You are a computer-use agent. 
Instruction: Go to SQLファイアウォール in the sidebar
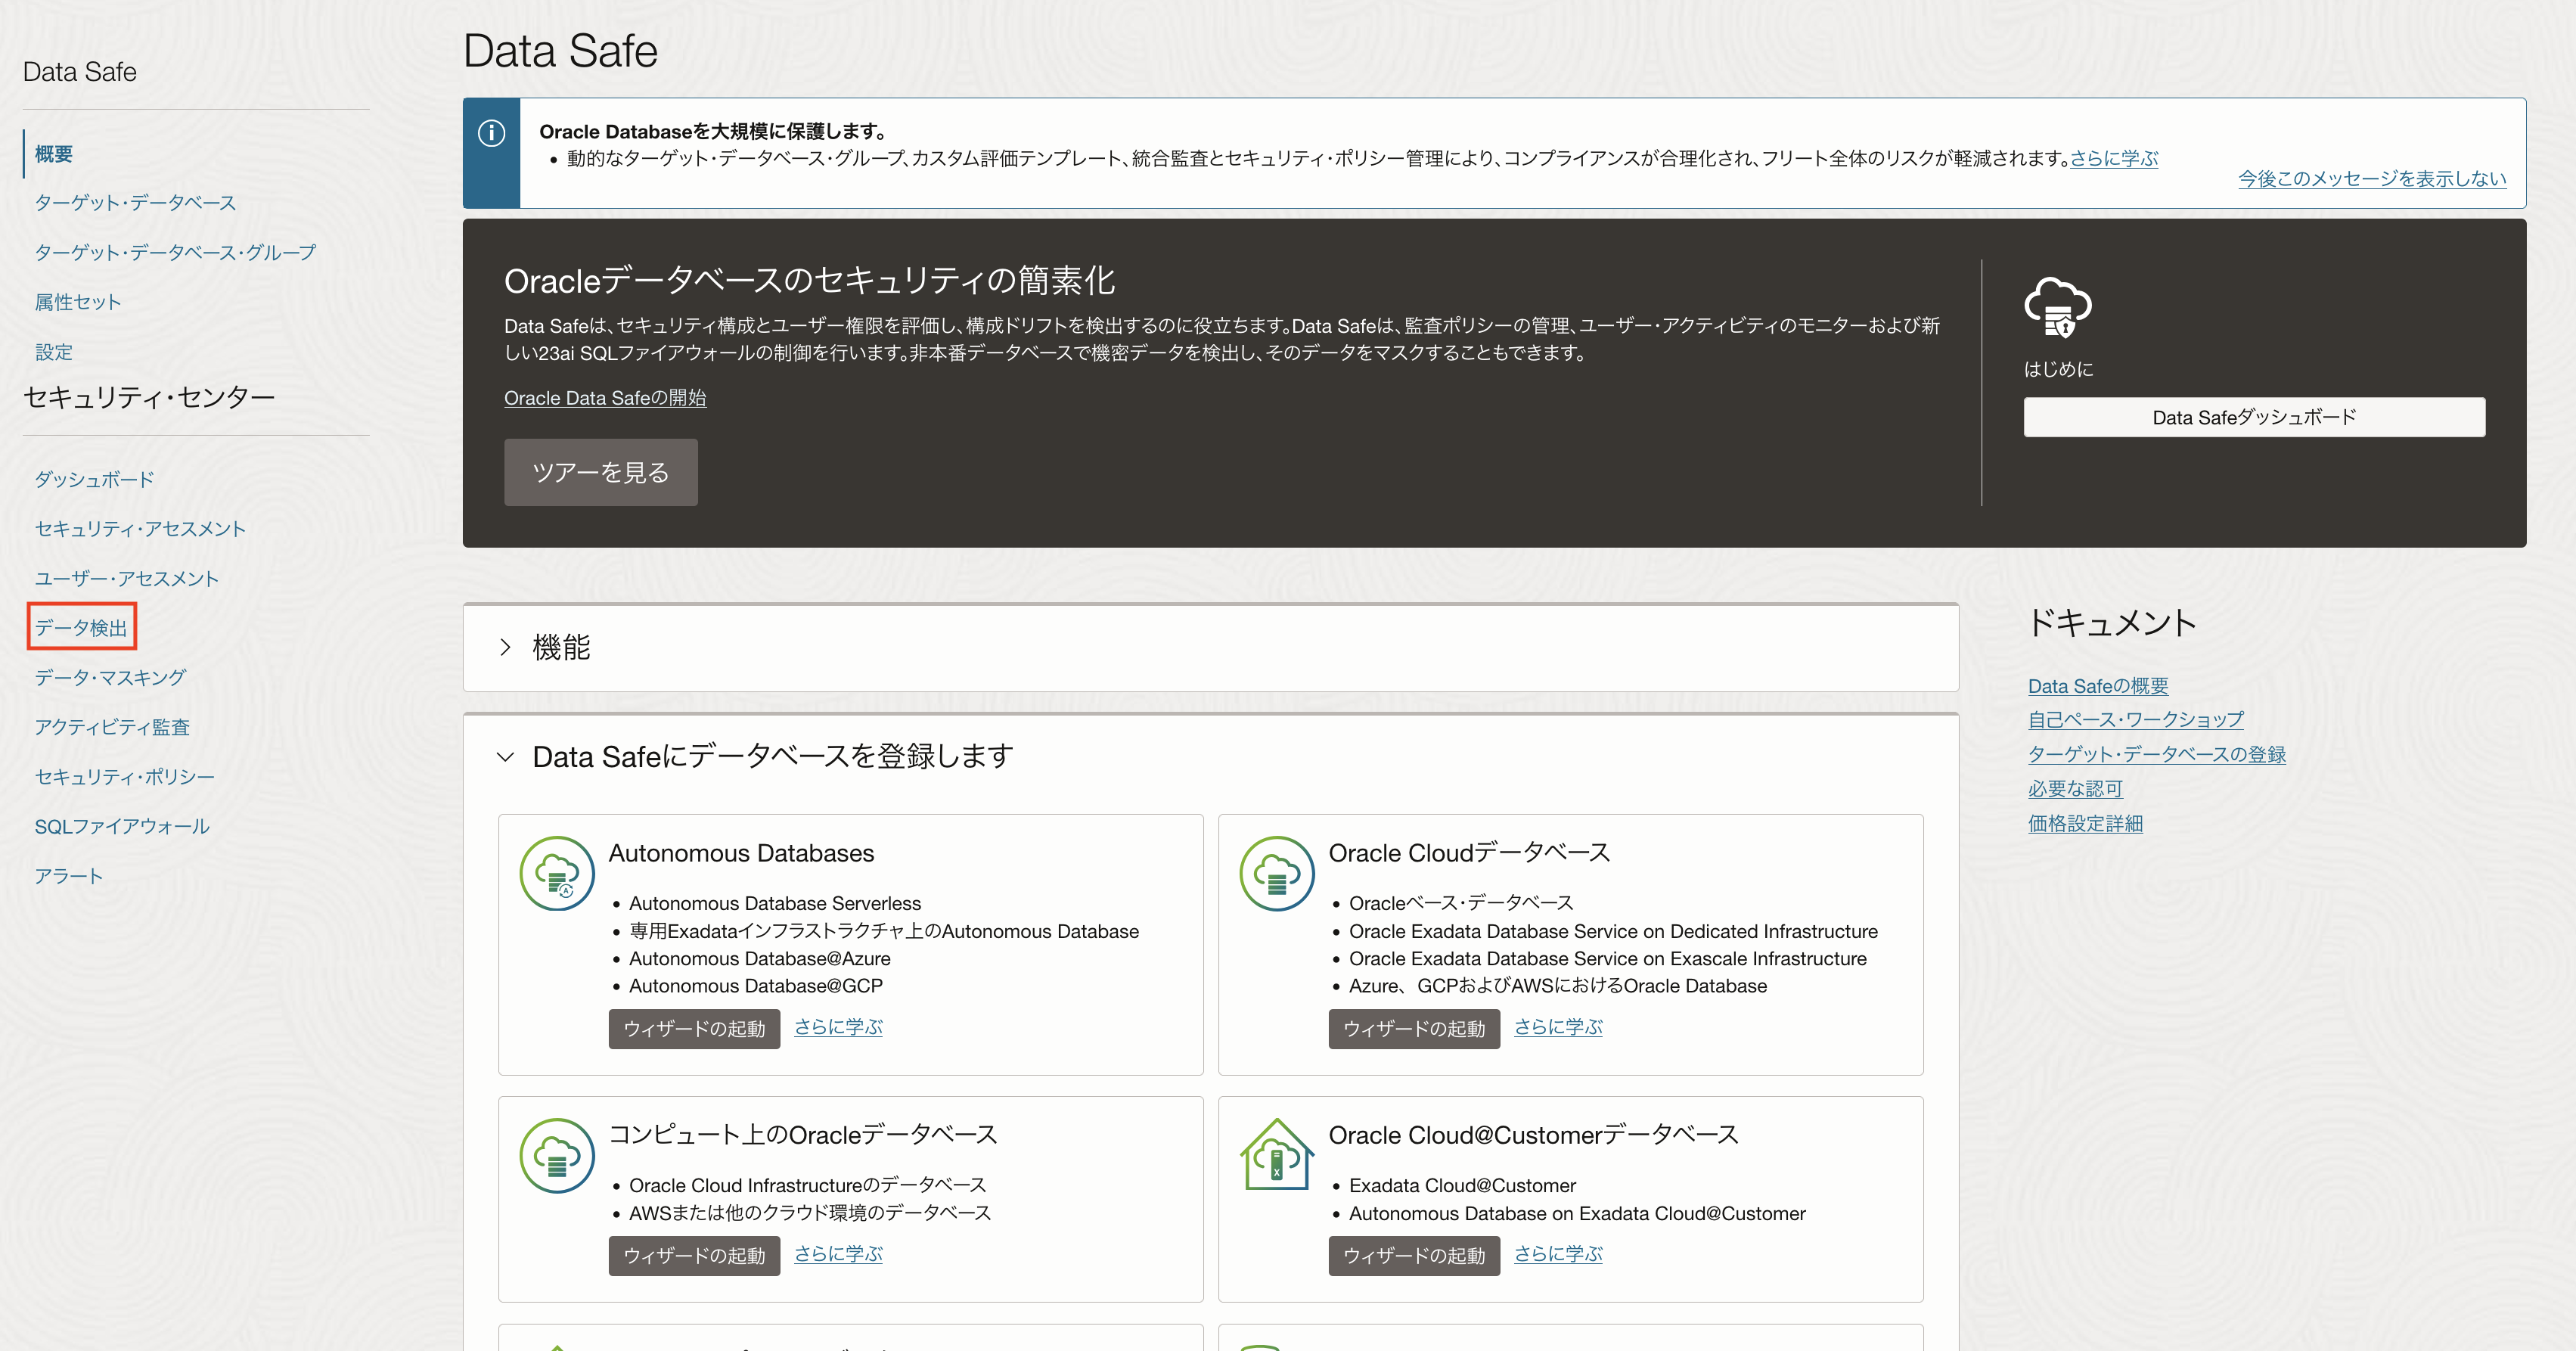(x=122, y=826)
